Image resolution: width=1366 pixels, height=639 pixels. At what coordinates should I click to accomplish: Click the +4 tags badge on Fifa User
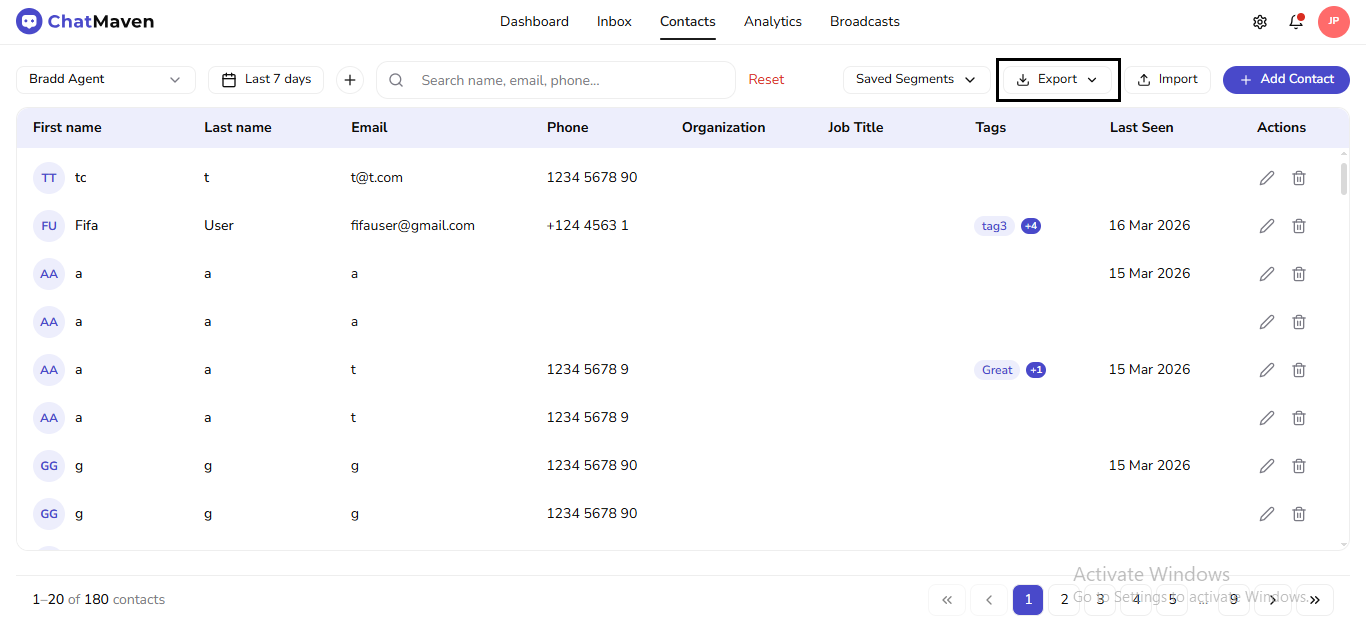(x=1031, y=225)
